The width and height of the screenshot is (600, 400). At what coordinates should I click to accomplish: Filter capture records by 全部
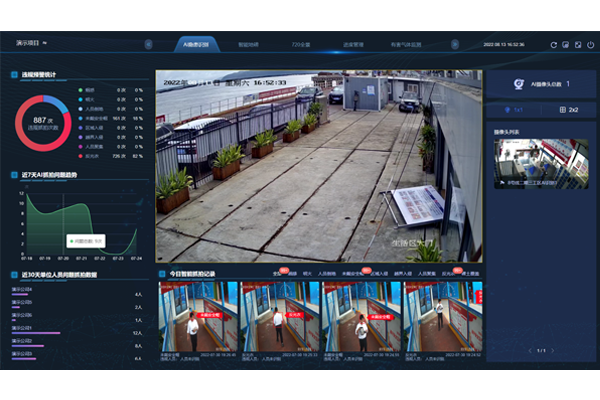[277, 274]
